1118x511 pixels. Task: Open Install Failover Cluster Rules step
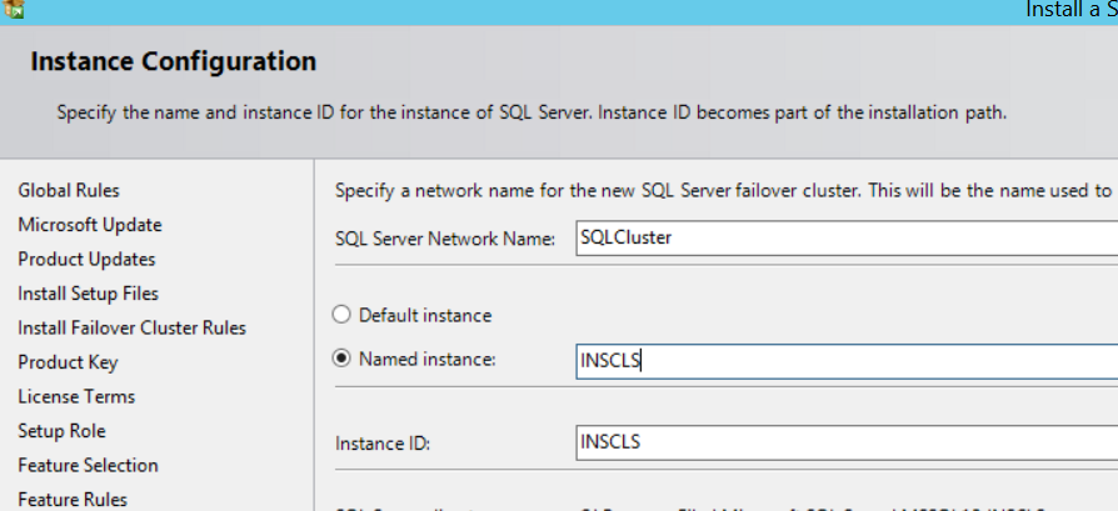pos(132,328)
